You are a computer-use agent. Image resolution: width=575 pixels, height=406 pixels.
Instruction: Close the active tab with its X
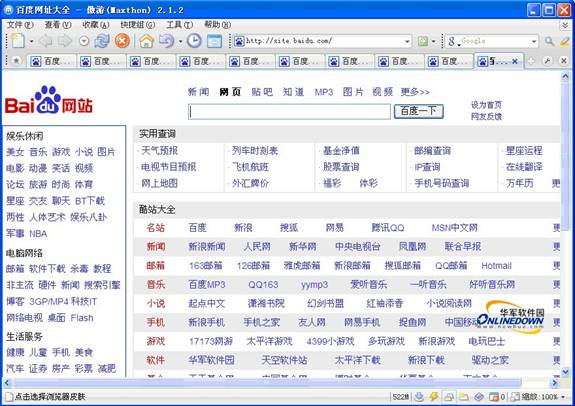click(x=515, y=61)
